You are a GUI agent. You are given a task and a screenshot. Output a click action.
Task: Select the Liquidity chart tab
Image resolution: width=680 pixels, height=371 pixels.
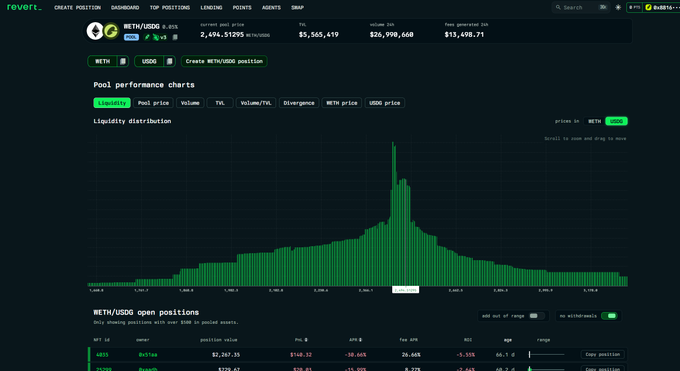click(112, 103)
